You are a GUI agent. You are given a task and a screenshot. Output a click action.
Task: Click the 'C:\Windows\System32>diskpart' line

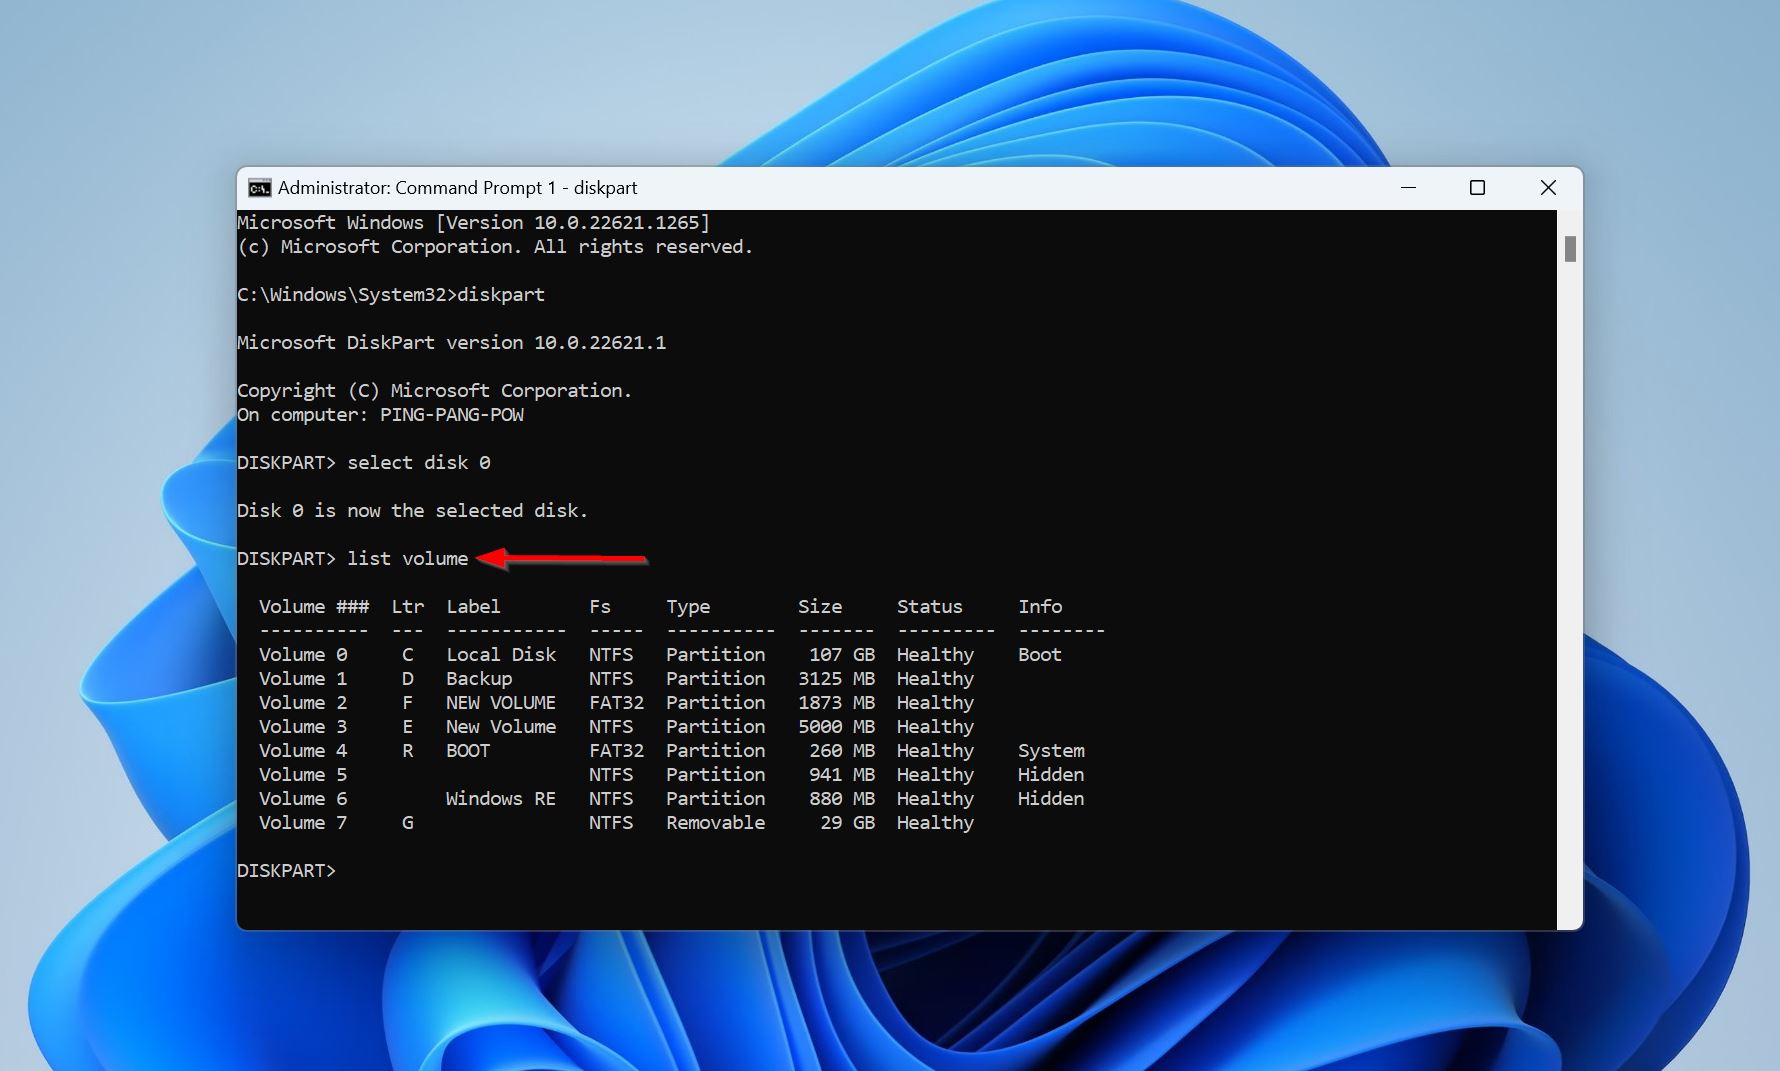391,295
